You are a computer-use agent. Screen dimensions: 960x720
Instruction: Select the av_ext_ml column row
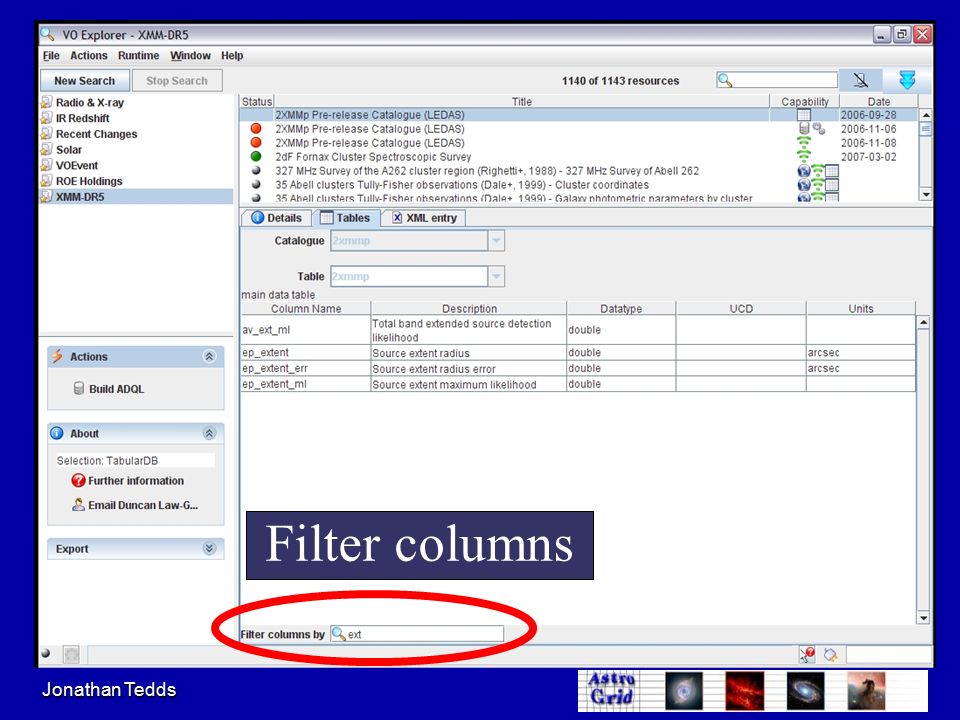coord(578,330)
